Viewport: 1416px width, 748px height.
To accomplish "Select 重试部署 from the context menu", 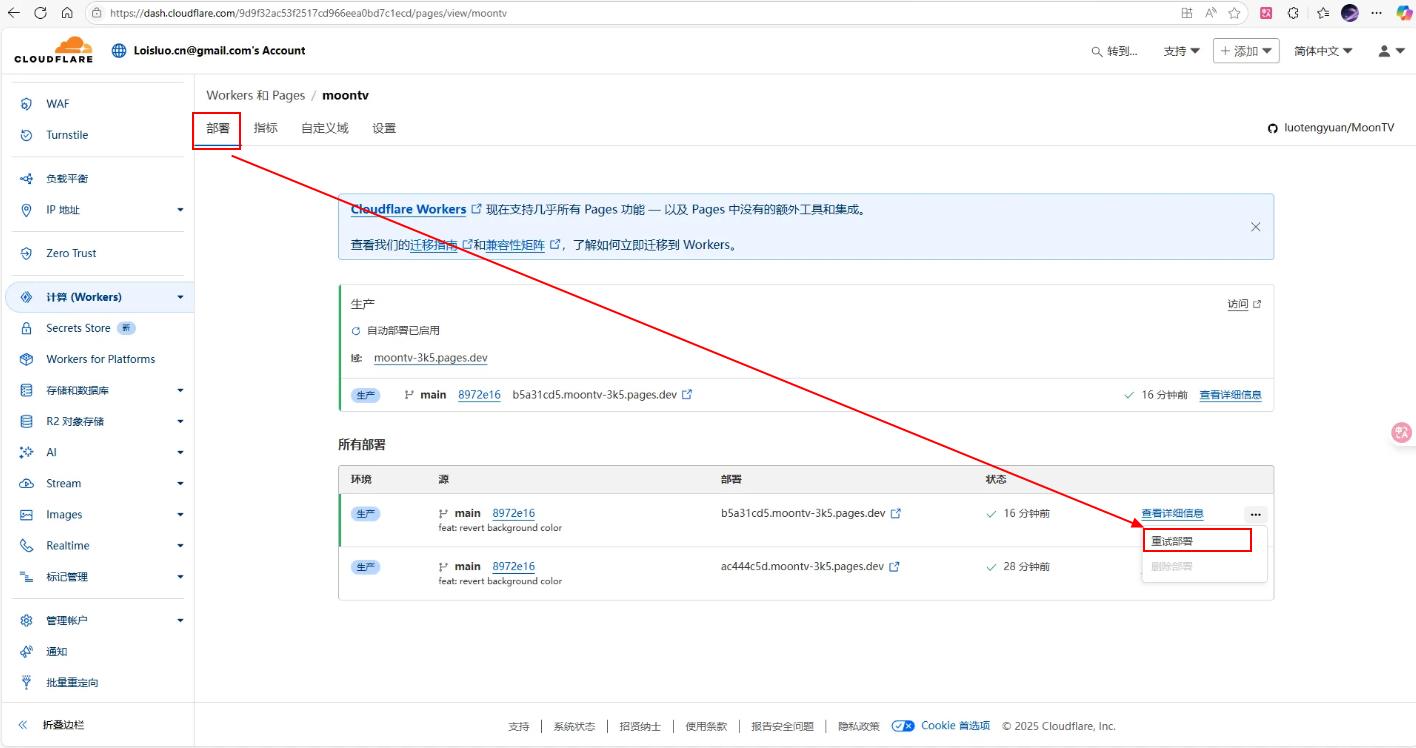I will coord(1197,541).
